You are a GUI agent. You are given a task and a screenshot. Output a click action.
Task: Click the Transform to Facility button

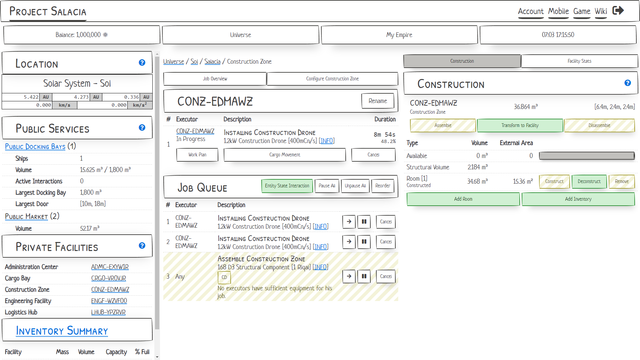[x=520, y=126]
